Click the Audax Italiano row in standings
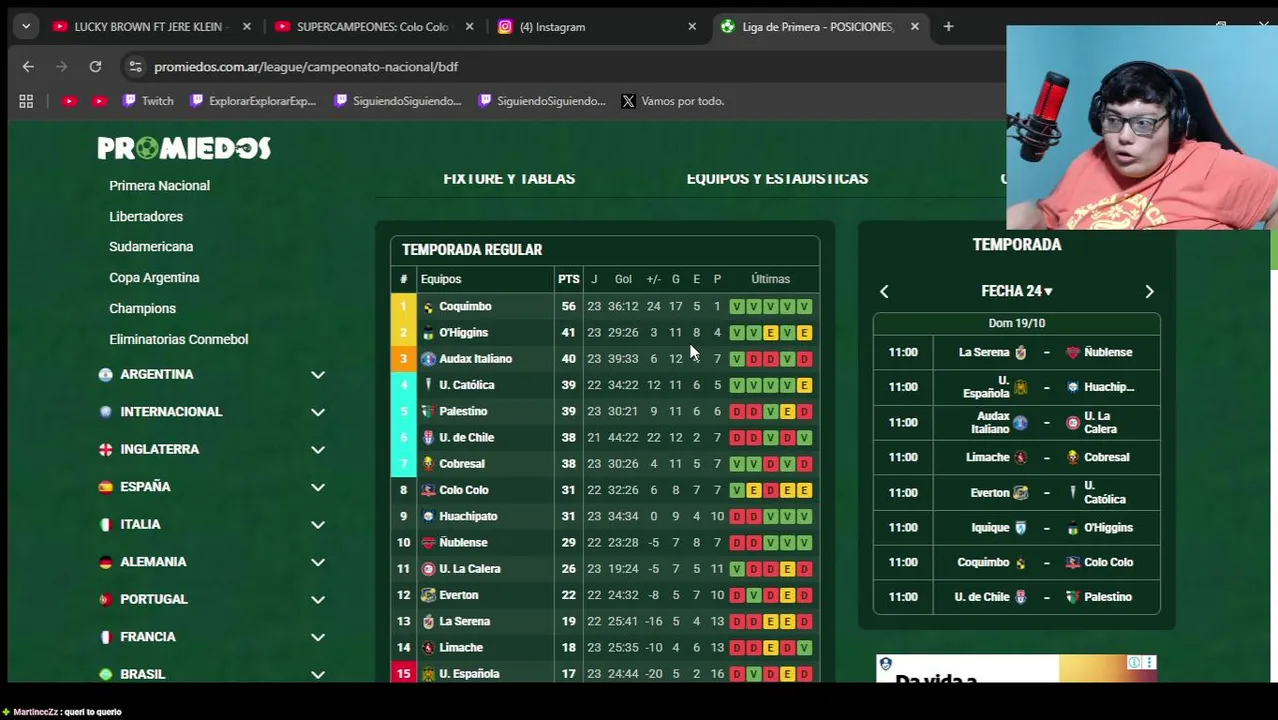The height and width of the screenshot is (720, 1278). 605,359
